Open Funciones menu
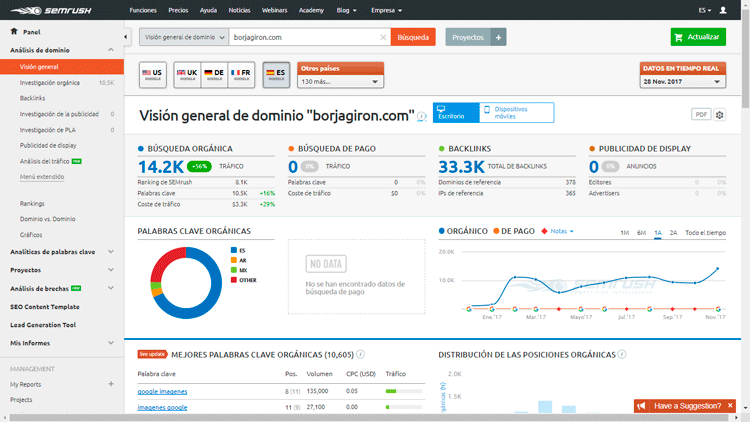The image size is (750, 422). (x=143, y=10)
